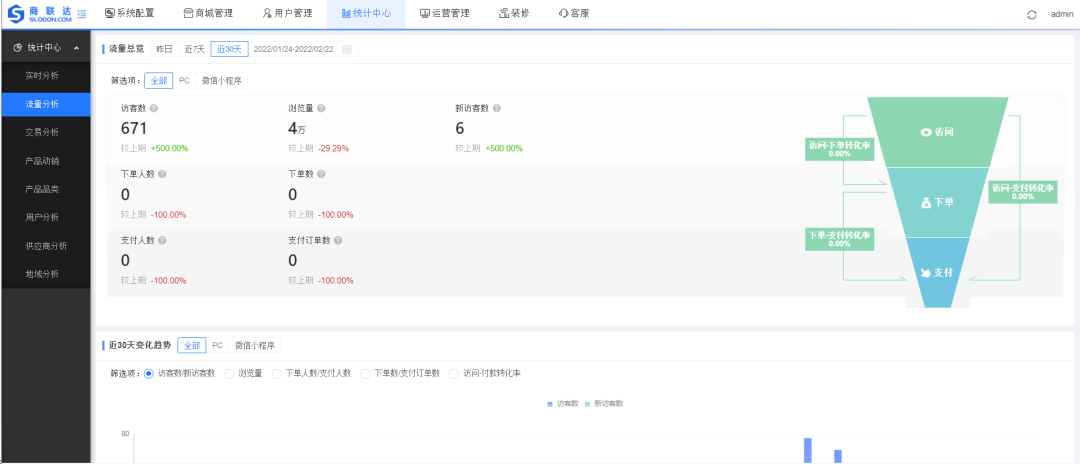Click the refresh icon next to admin
The width and height of the screenshot is (1080, 464).
(1032, 14)
